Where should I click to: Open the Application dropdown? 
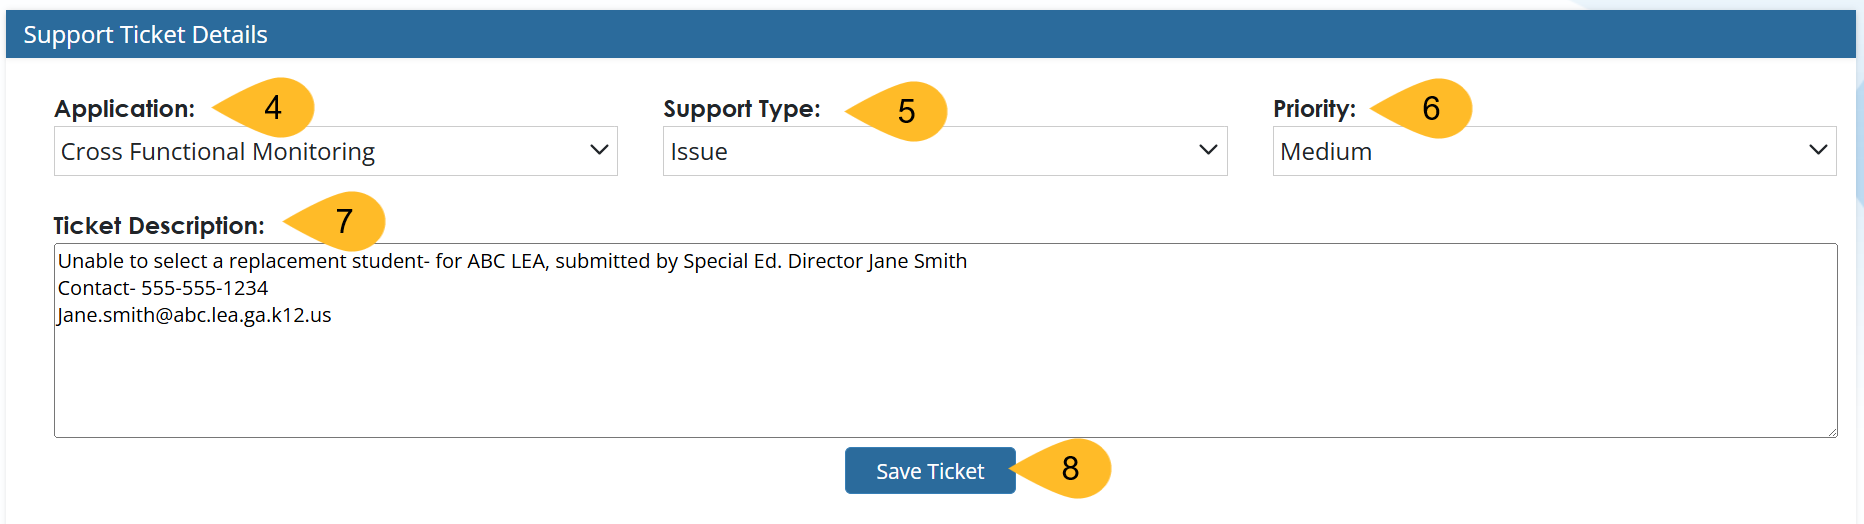coord(335,151)
